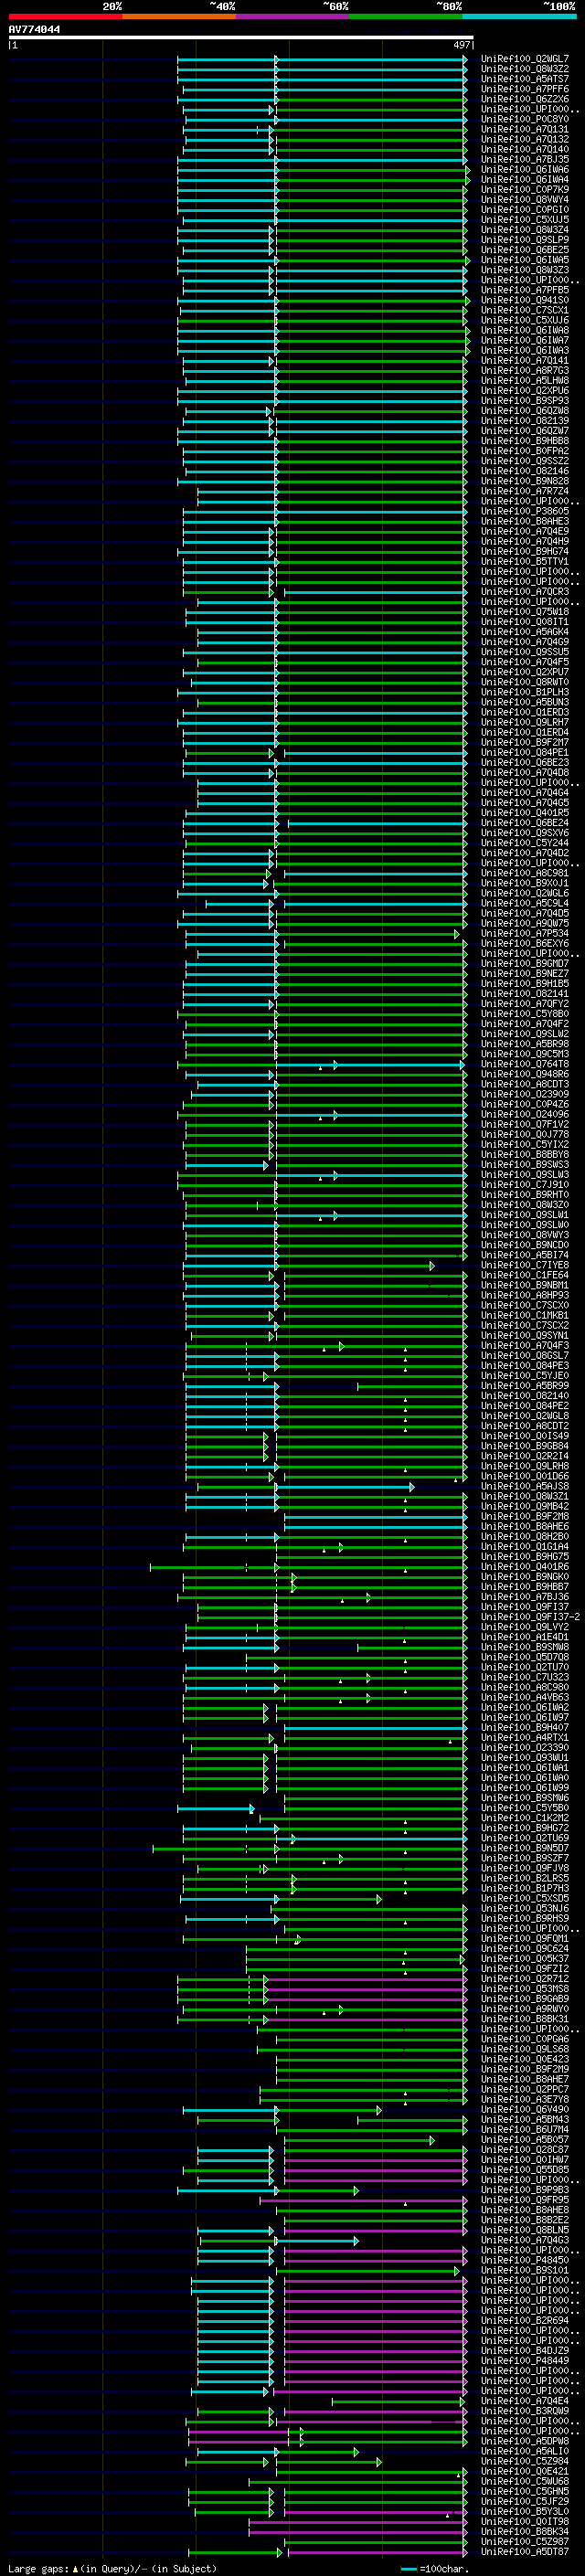Pick the UniRef100_Q2WGL8 row label
The width and height of the screenshot is (585, 2576).
pos(524,1416)
